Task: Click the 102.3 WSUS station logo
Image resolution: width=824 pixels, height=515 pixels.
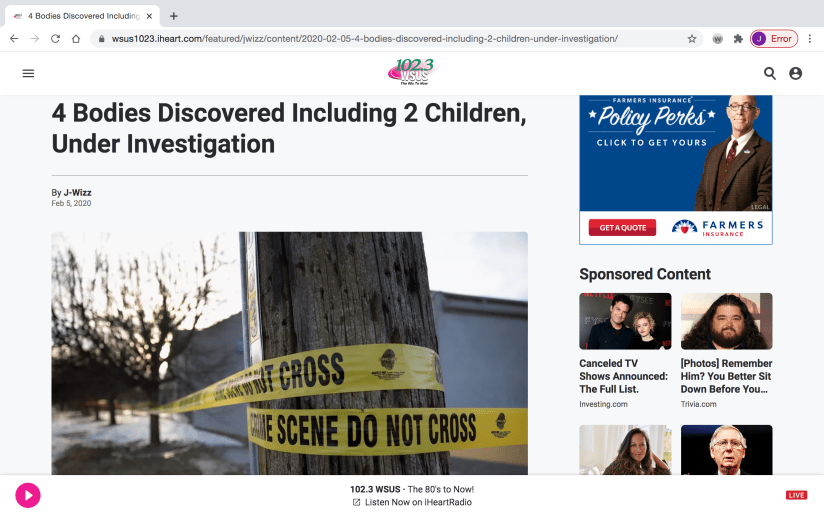Action: (x=414, y=72)
